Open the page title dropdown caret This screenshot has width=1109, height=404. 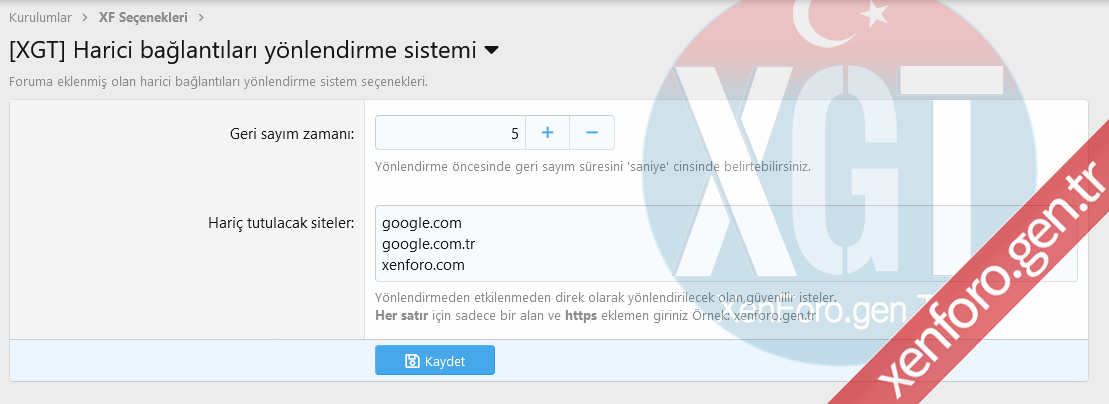click(x=491, y=50)
